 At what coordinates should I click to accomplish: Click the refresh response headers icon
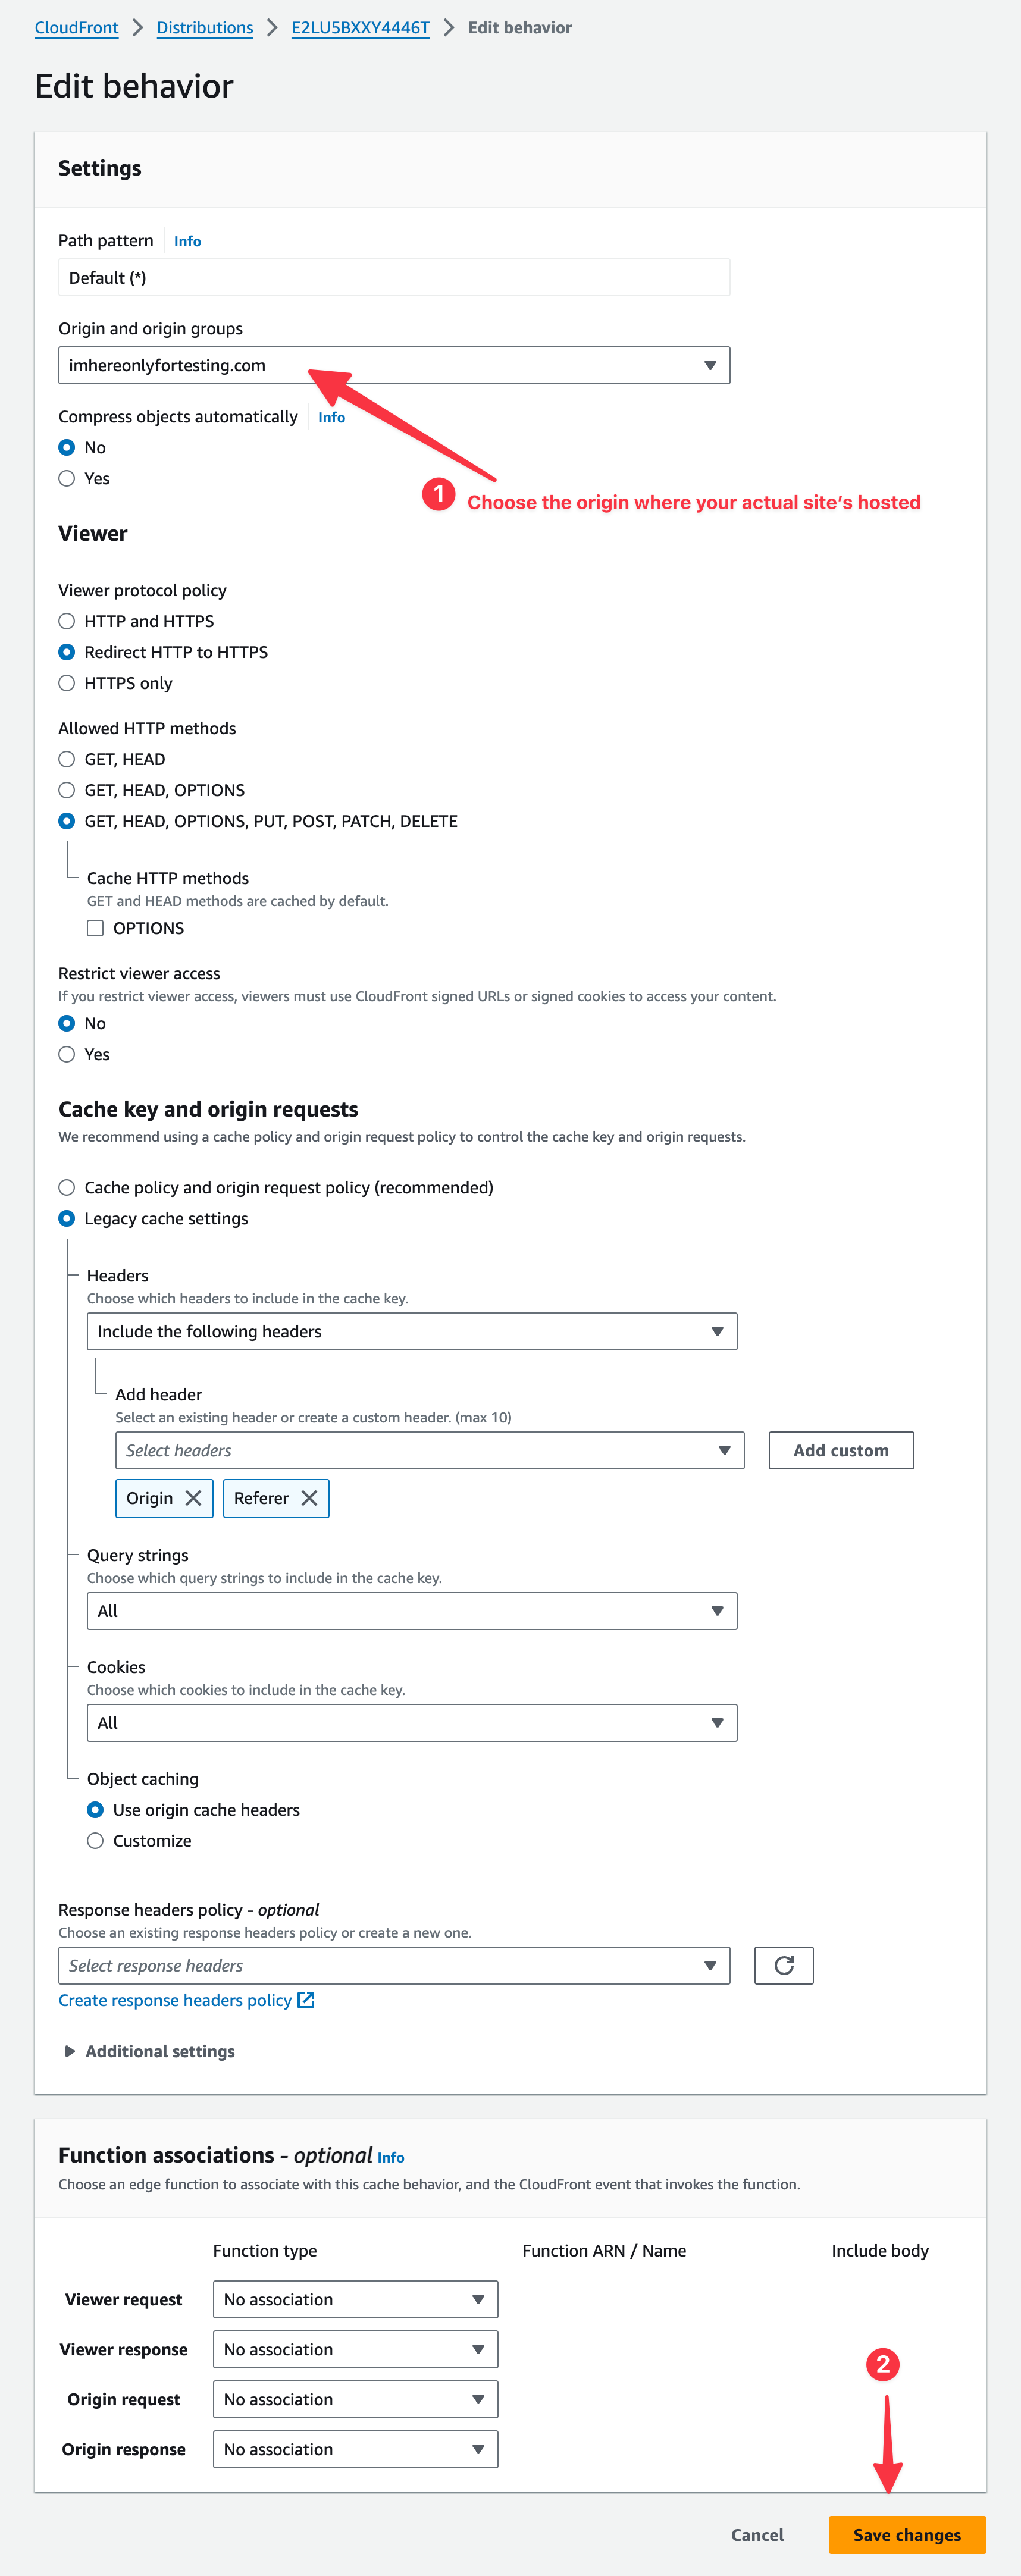[783, 1965]
